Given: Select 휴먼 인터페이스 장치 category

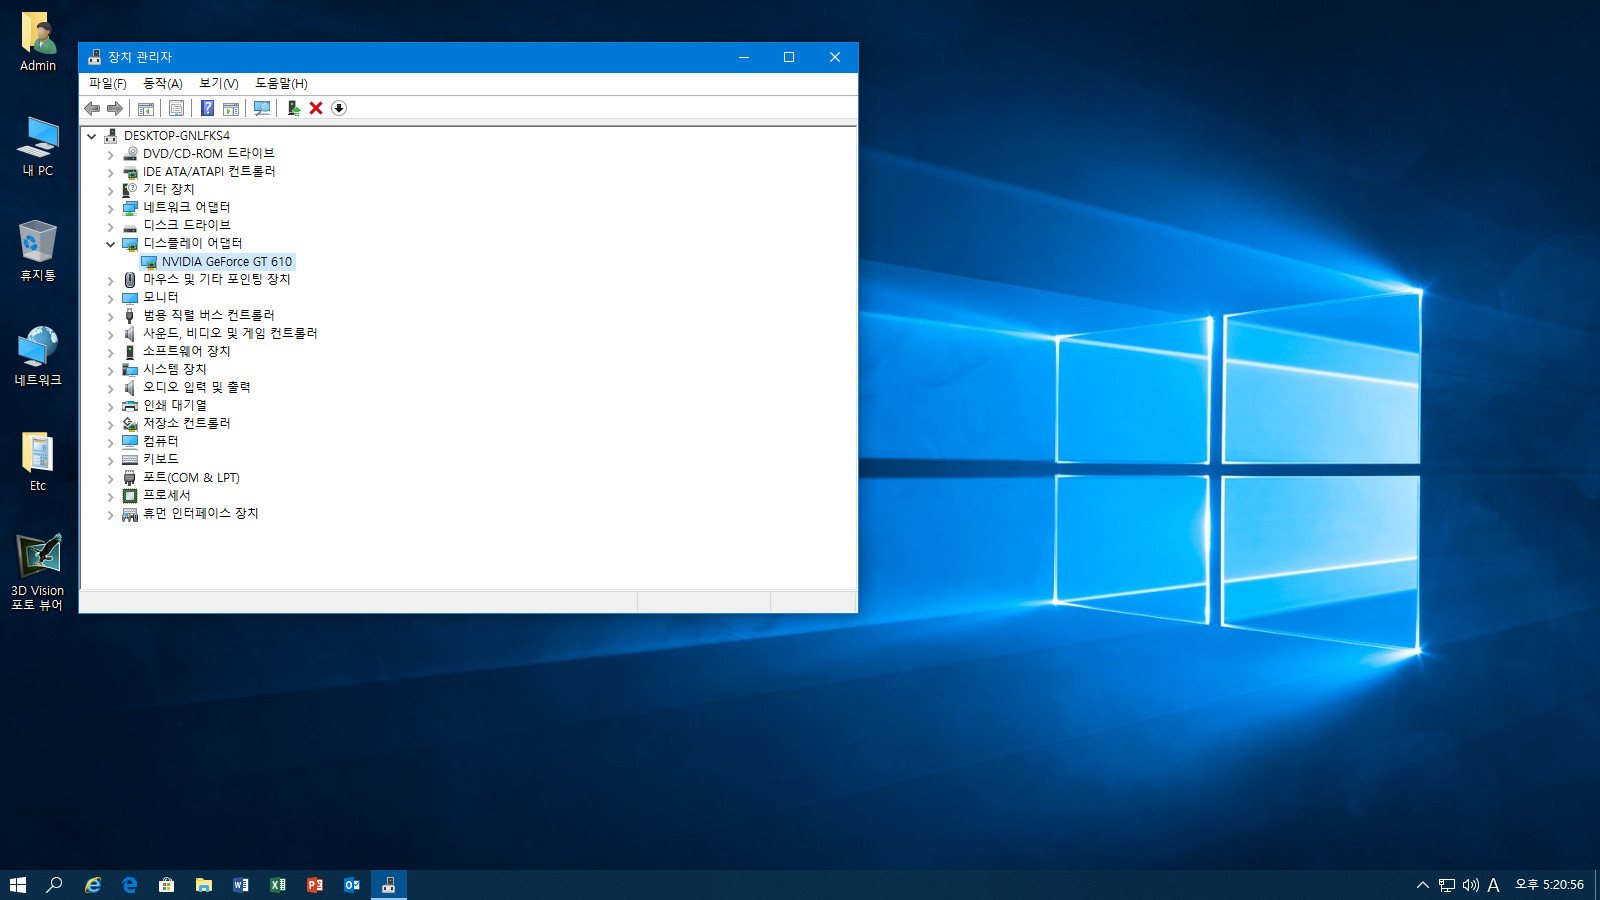Looking at the screenshot, I should point(200,514).
